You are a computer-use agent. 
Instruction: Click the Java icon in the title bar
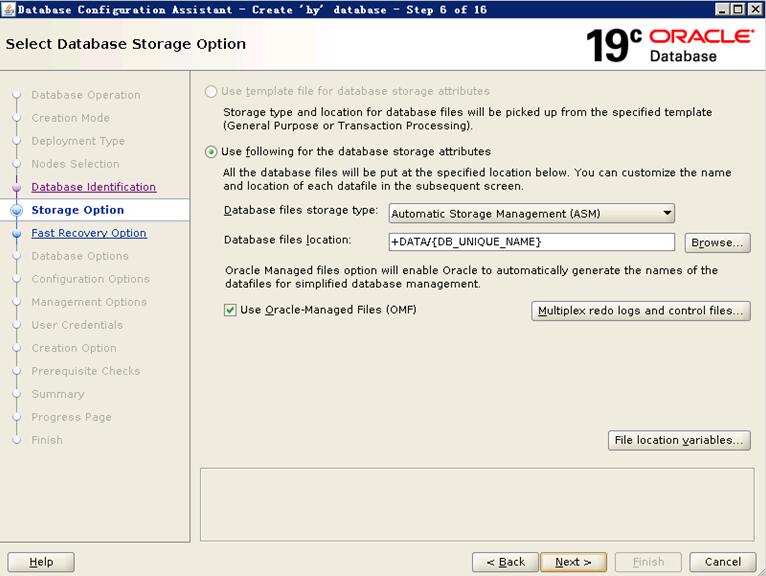[8, 9]
